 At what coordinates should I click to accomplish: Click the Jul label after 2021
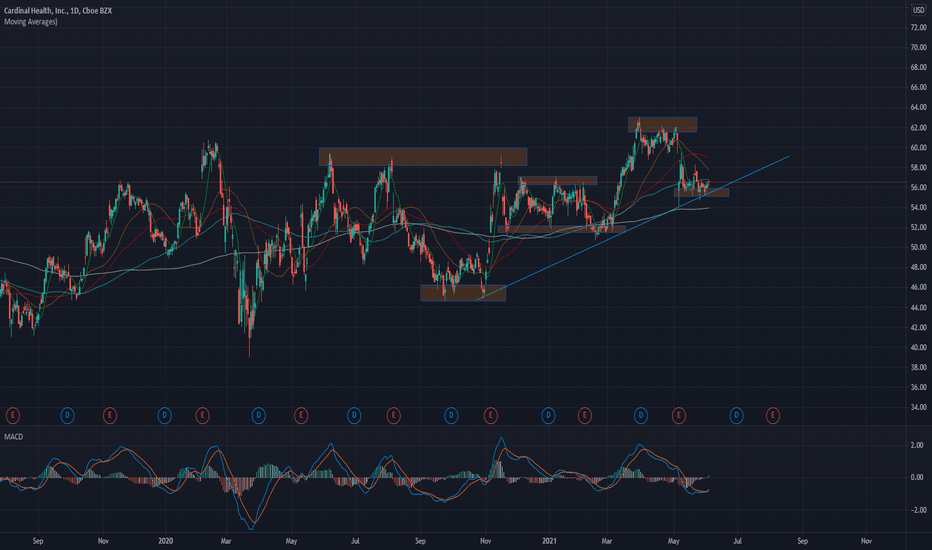click(737, 541)
